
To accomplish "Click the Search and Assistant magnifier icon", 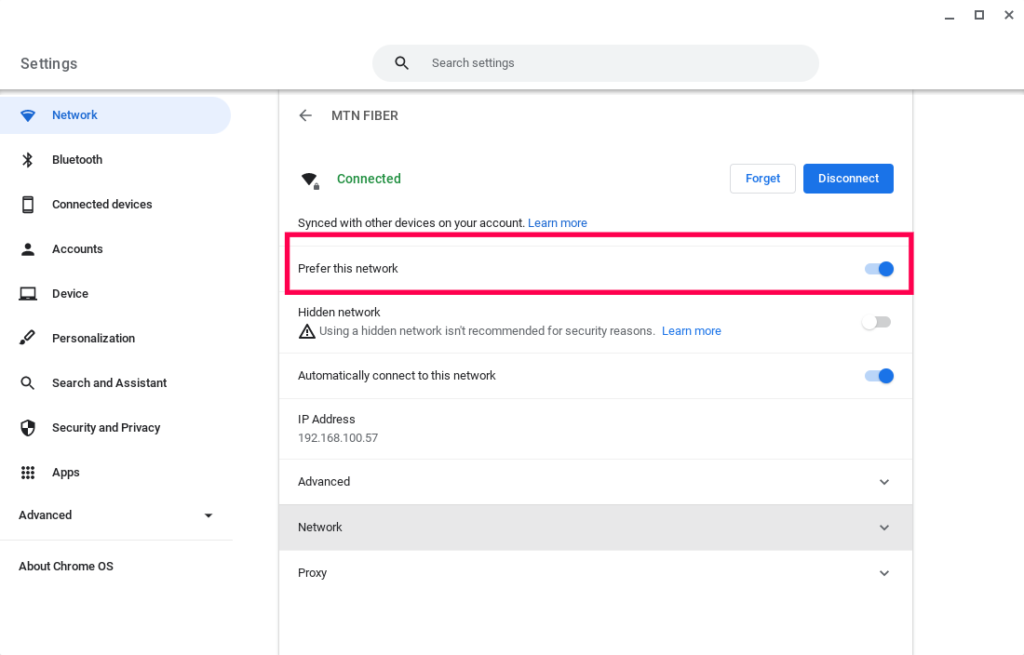I will pyautogui.click(x=27, y=383).
